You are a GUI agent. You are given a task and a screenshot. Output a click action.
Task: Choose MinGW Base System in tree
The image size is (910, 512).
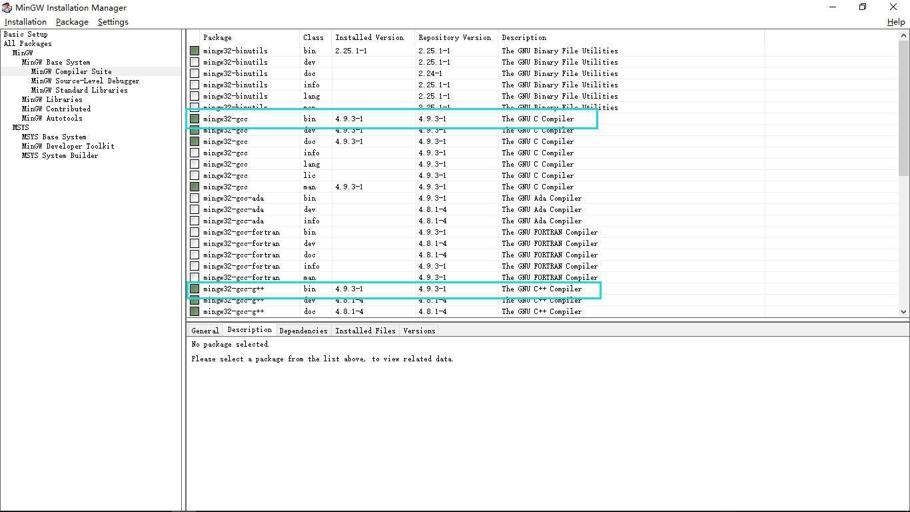click(56, 62)
